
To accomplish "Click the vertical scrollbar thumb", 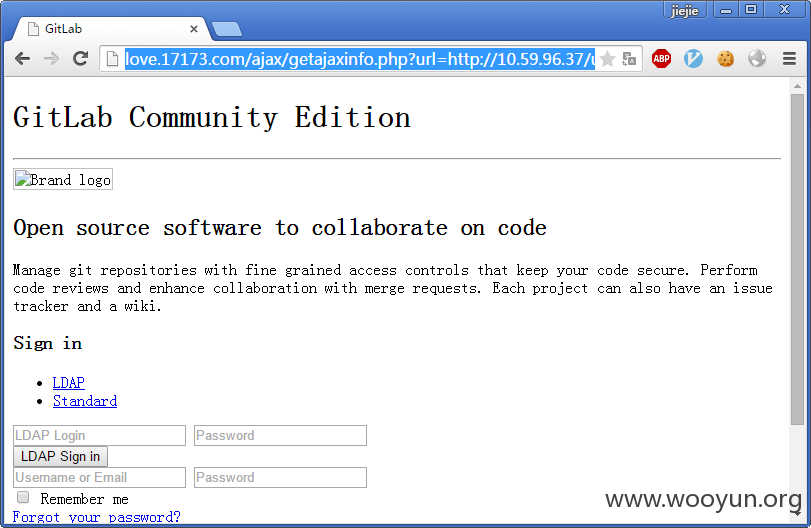I will [x=797, y=259].
